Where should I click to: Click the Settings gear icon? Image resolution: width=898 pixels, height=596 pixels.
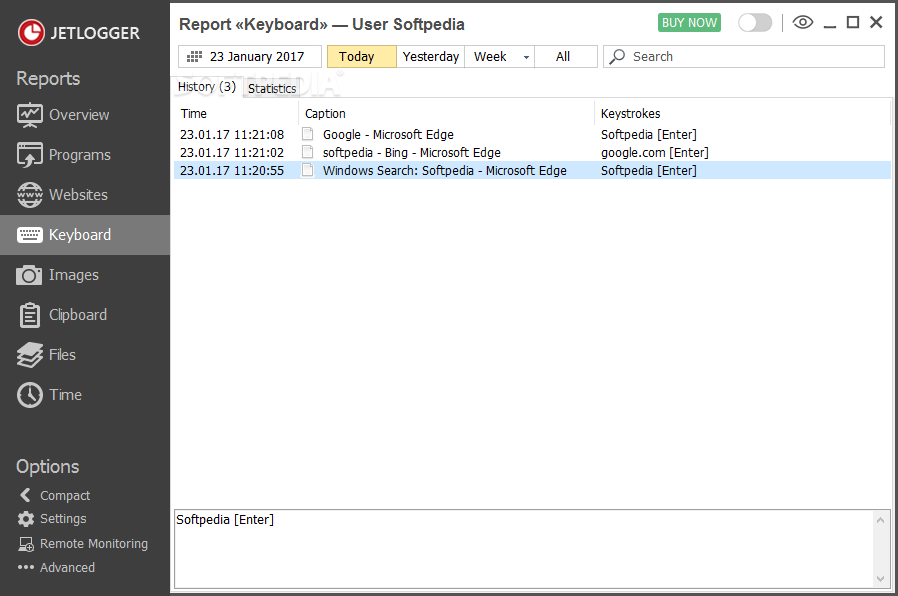pos(26,519)
